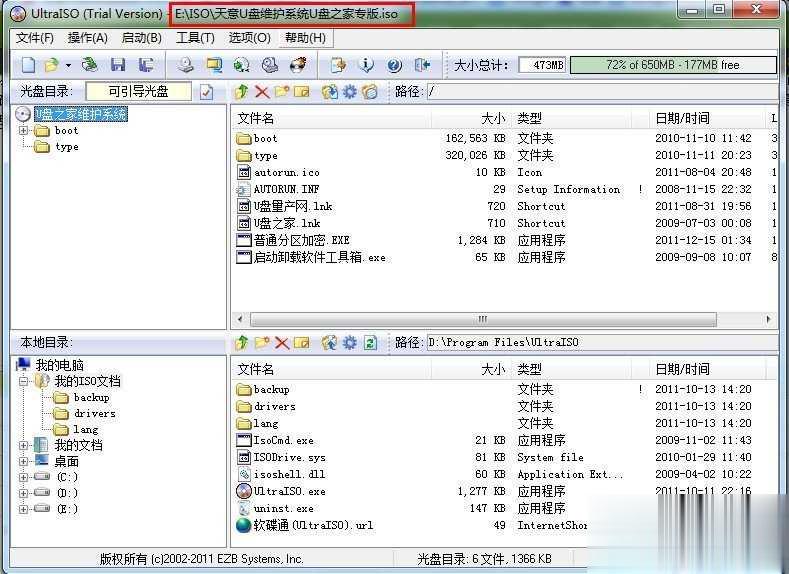The width and height of the screenshot is (789, 574).
Task: Click the red X delete icon in local toolbar
Action: pyautogui.click(x=282, y=343)
